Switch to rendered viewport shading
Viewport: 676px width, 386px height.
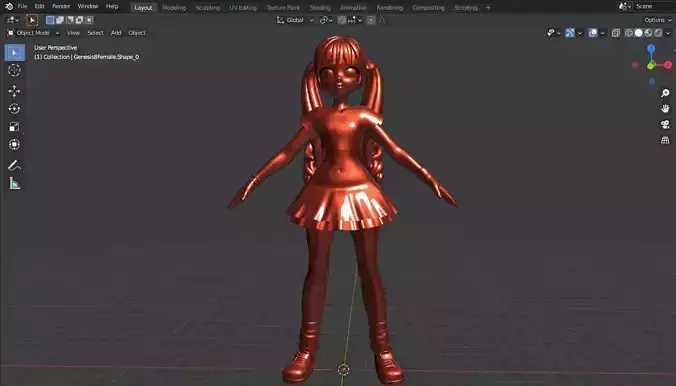(x=658, y=33)
